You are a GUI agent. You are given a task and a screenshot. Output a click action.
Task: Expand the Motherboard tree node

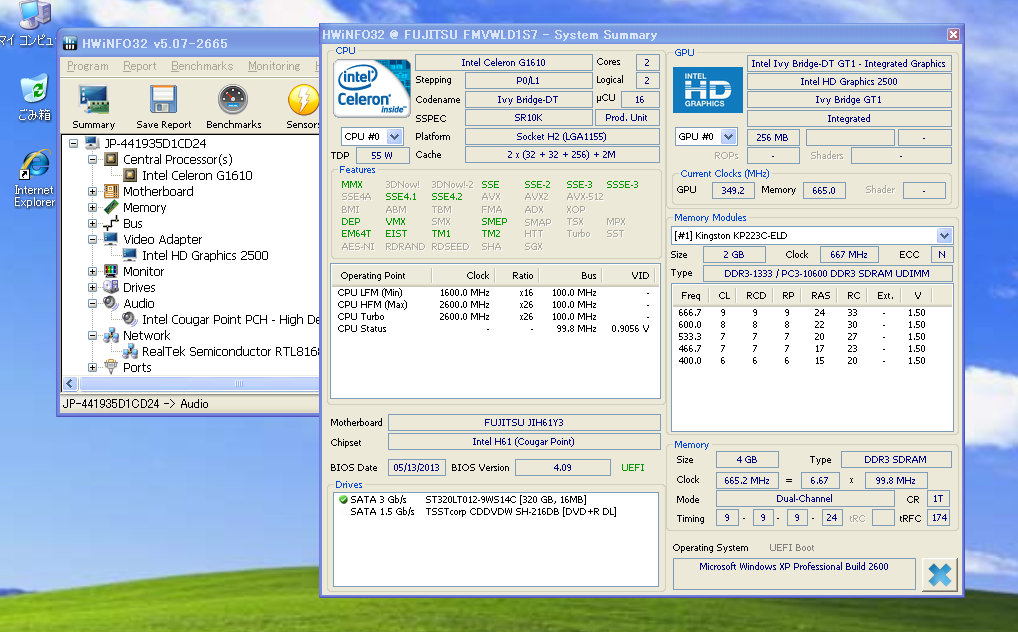click(93, 192)
